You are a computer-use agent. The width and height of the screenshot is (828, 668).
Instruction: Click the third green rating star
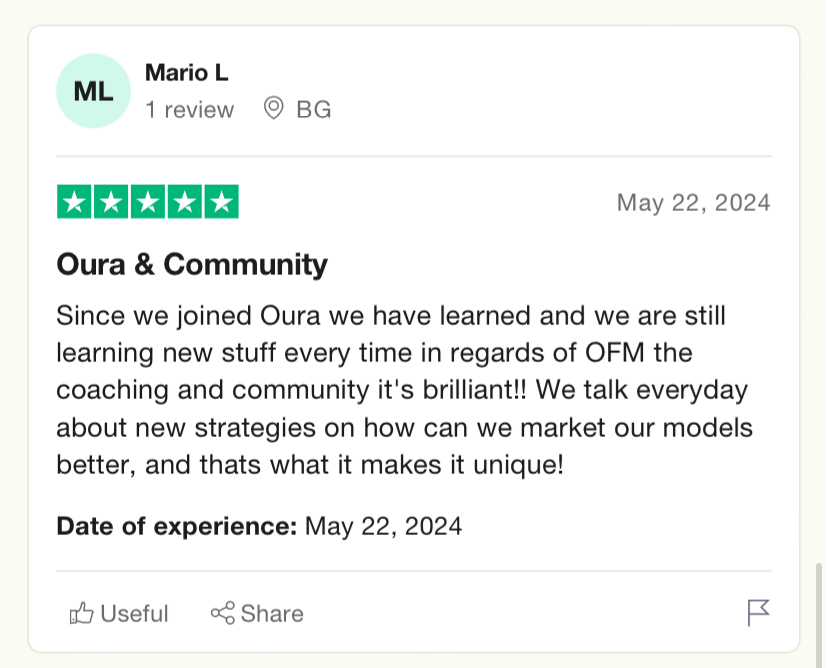(148, 202)
